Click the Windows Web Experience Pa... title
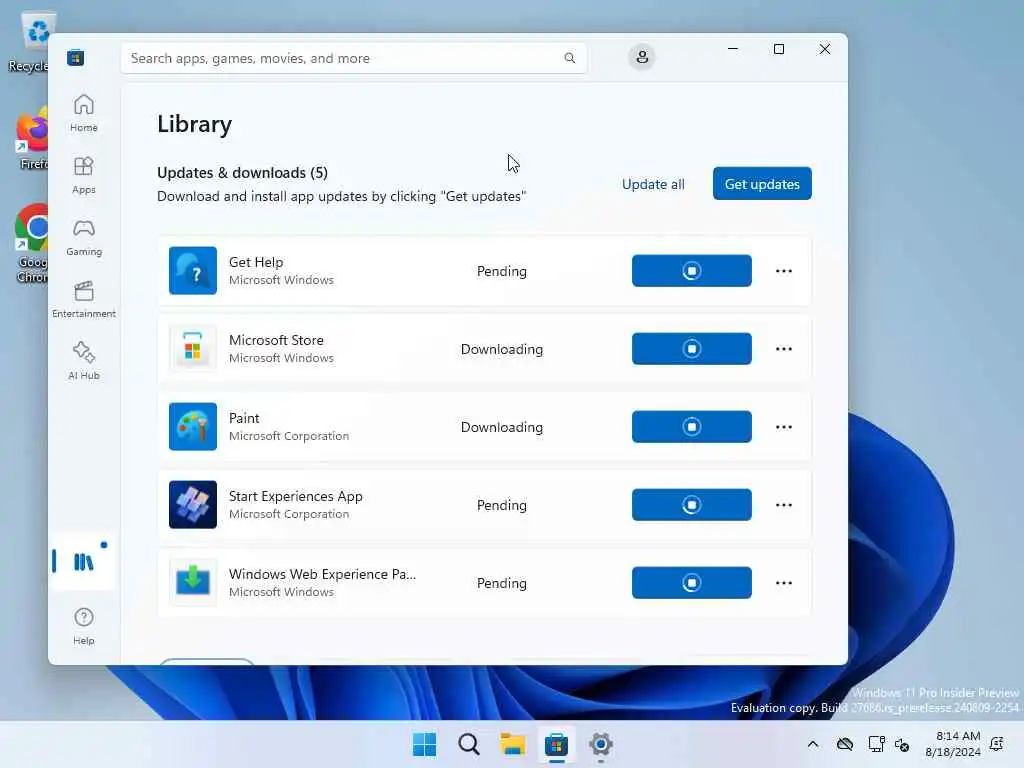Screen dimensions: 1024x768 pyautogui.click(x=322, y=573)
